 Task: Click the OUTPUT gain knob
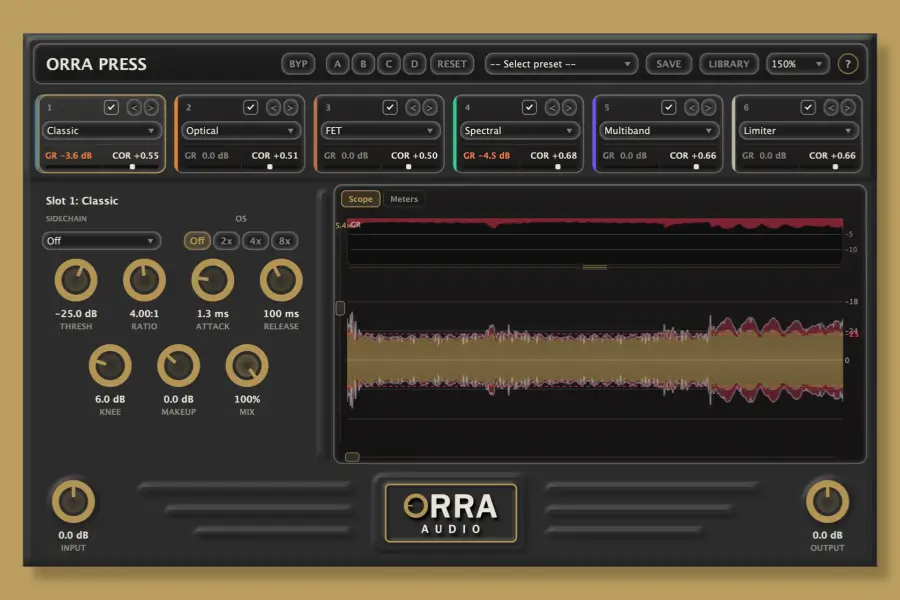827,502
